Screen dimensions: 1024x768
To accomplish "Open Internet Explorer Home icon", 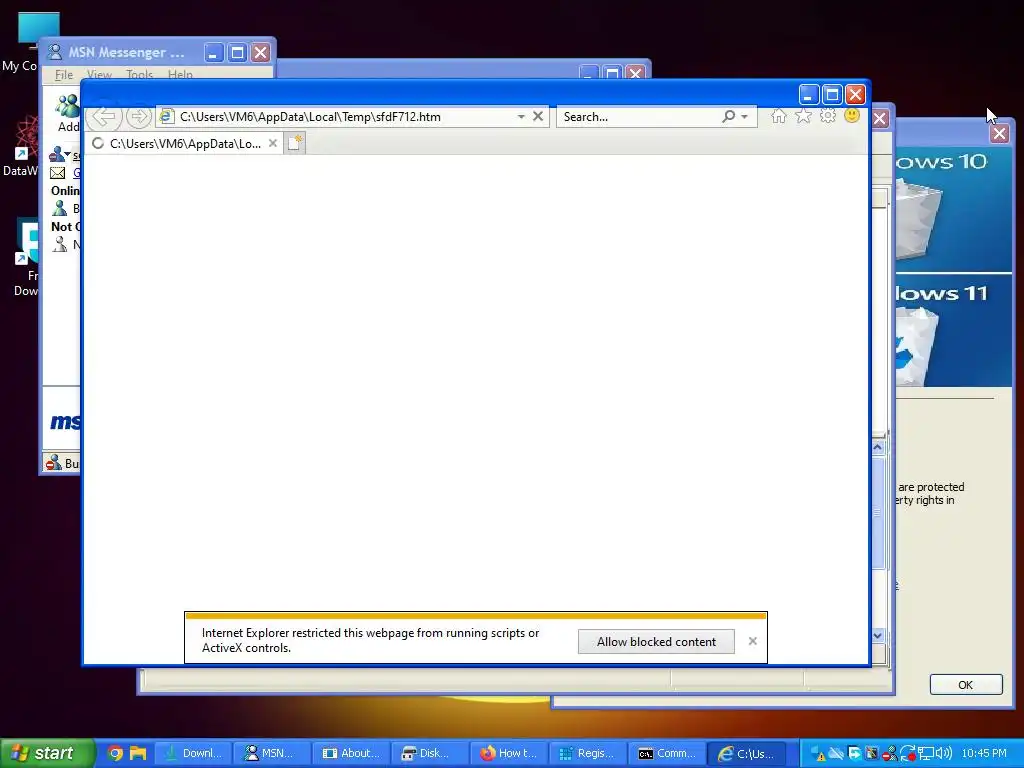I will [778, 116].
